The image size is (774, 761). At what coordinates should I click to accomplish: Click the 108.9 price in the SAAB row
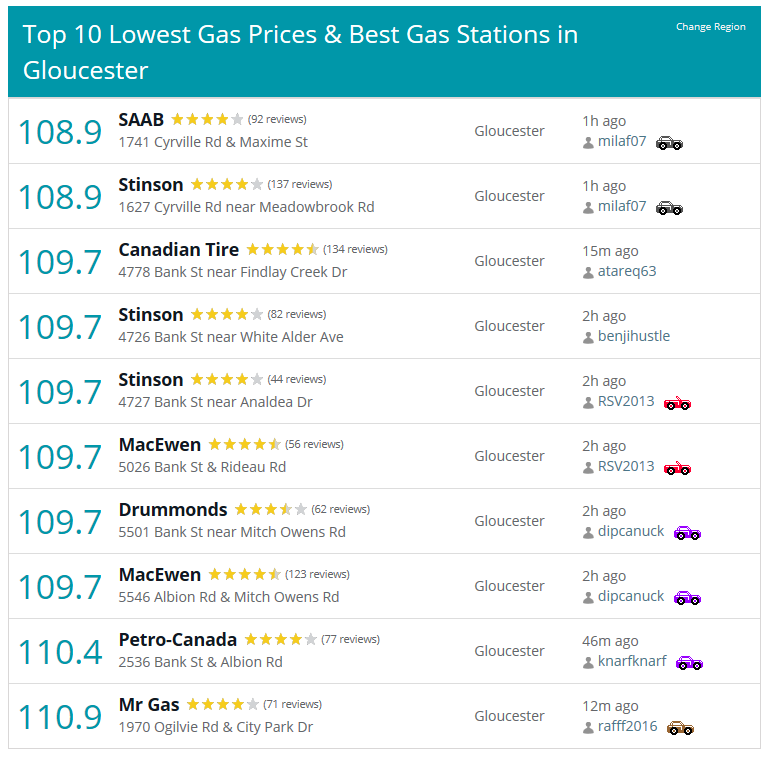coord(60,132)
